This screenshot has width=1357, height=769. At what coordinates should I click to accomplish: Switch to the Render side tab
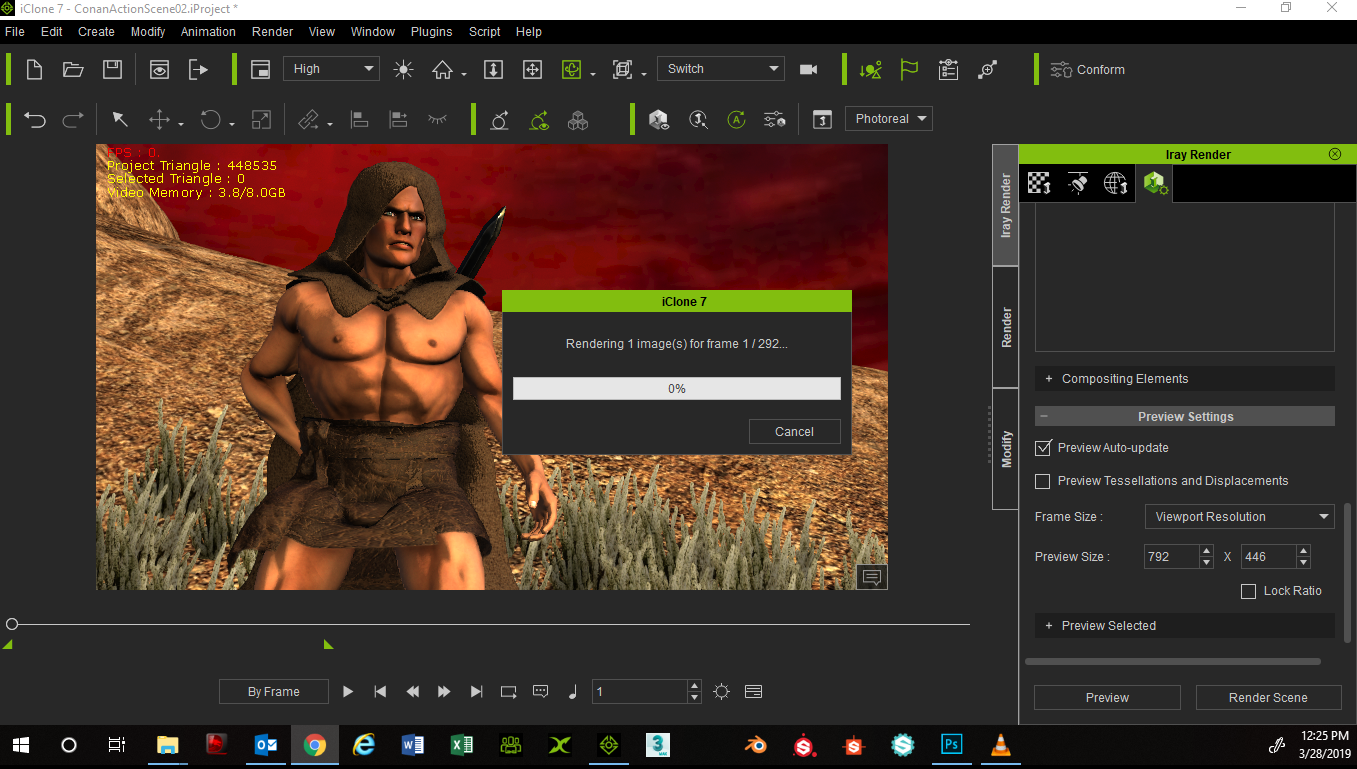pos(1006,327)
